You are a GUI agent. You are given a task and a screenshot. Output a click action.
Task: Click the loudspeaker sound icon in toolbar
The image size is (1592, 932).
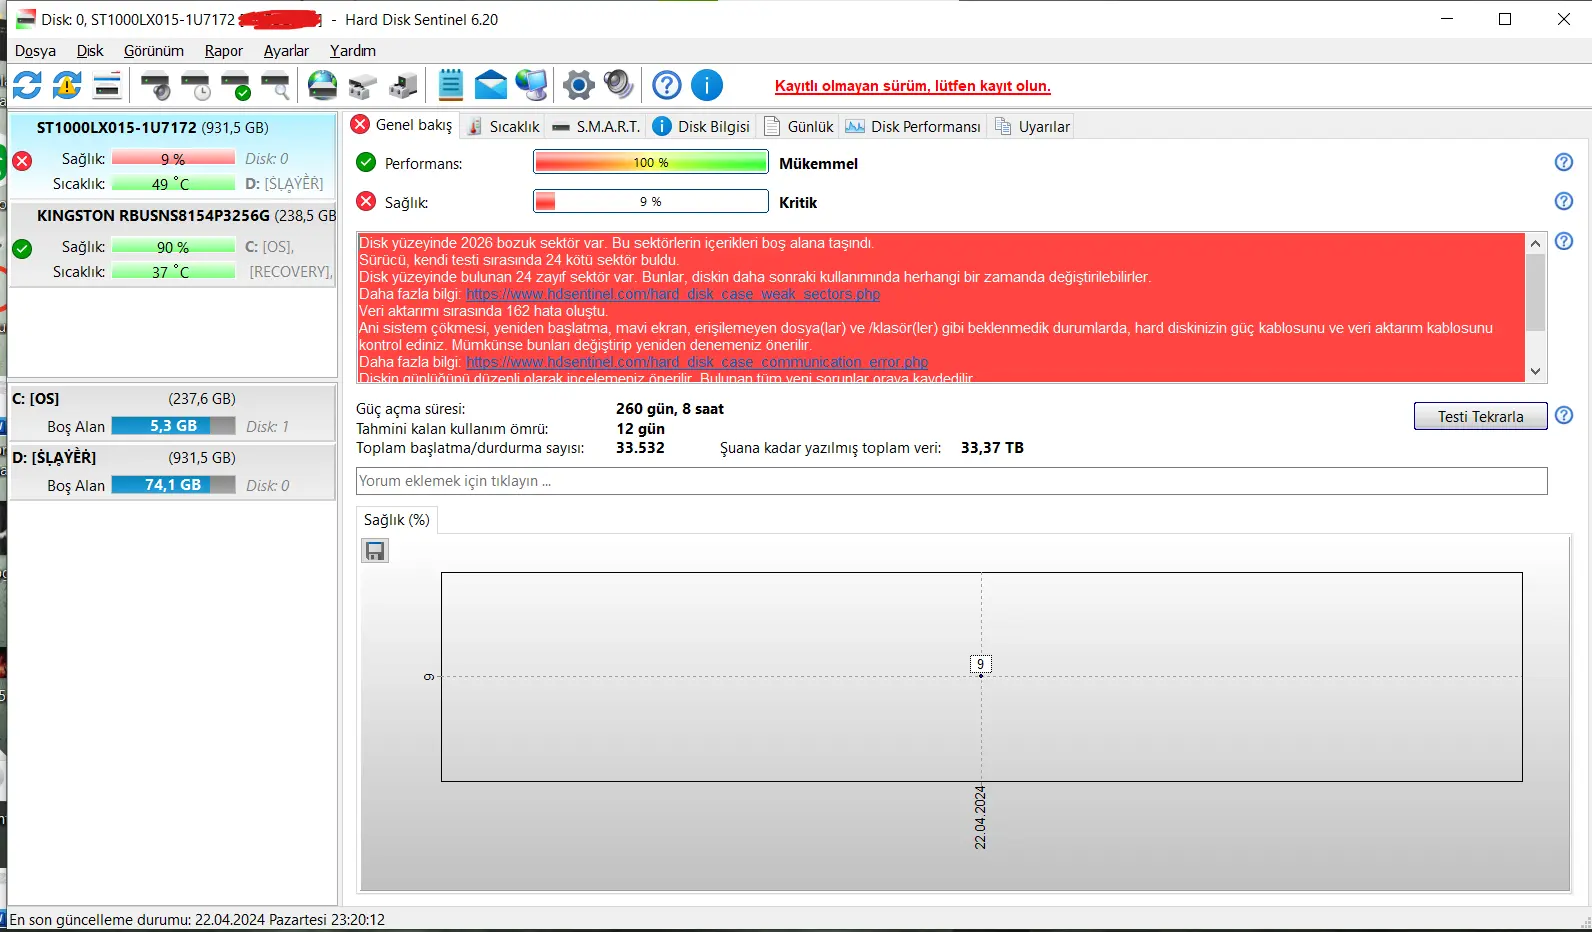click(619, 85)
